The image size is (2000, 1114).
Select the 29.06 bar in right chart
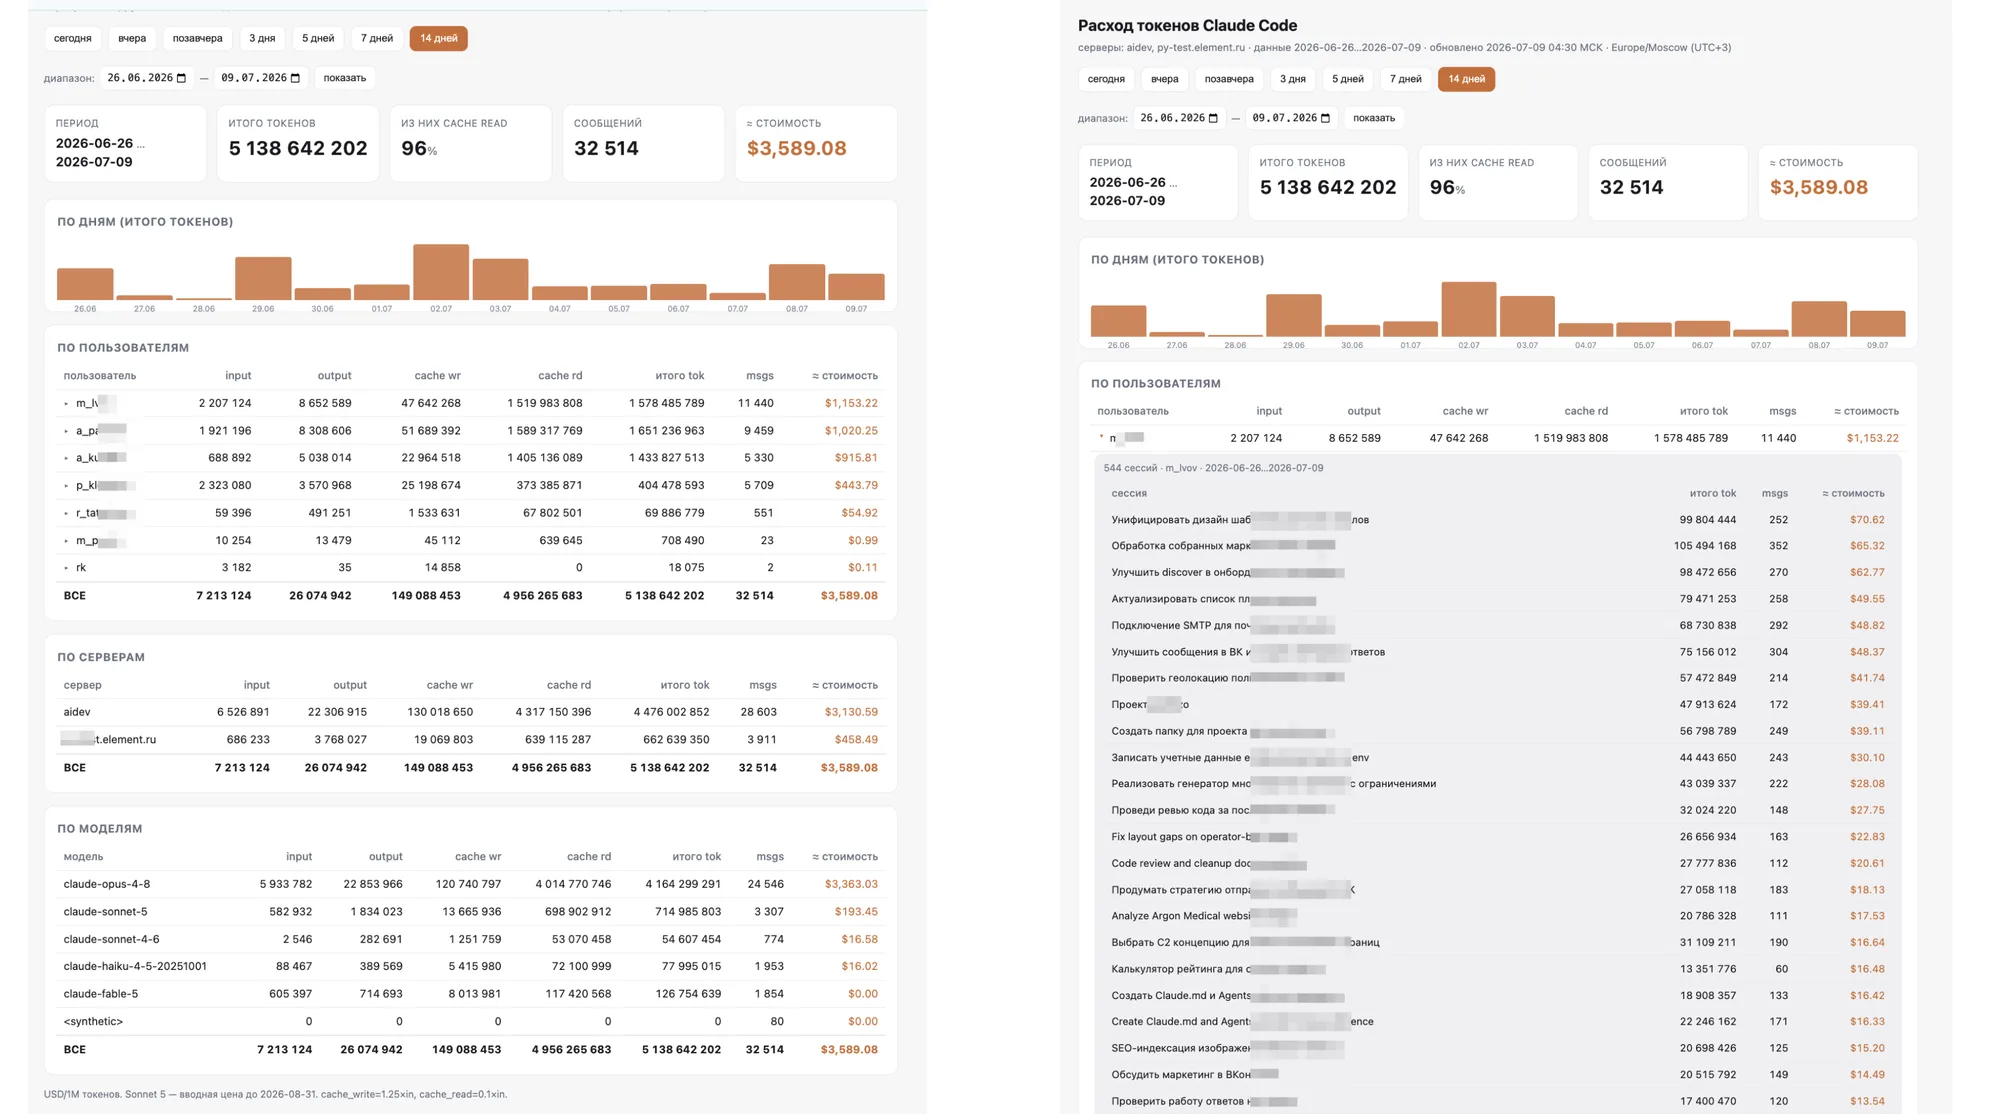[1294, 315]
